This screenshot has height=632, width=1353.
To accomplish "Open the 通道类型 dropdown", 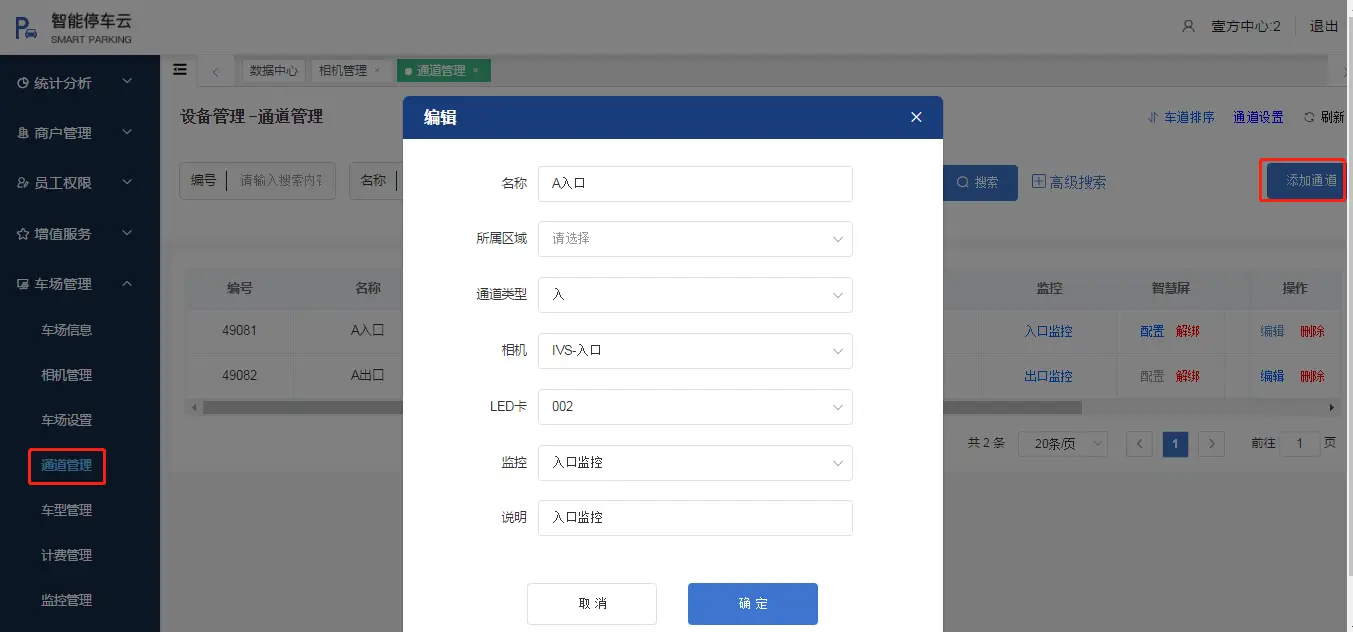I will (x=695, y=295).
